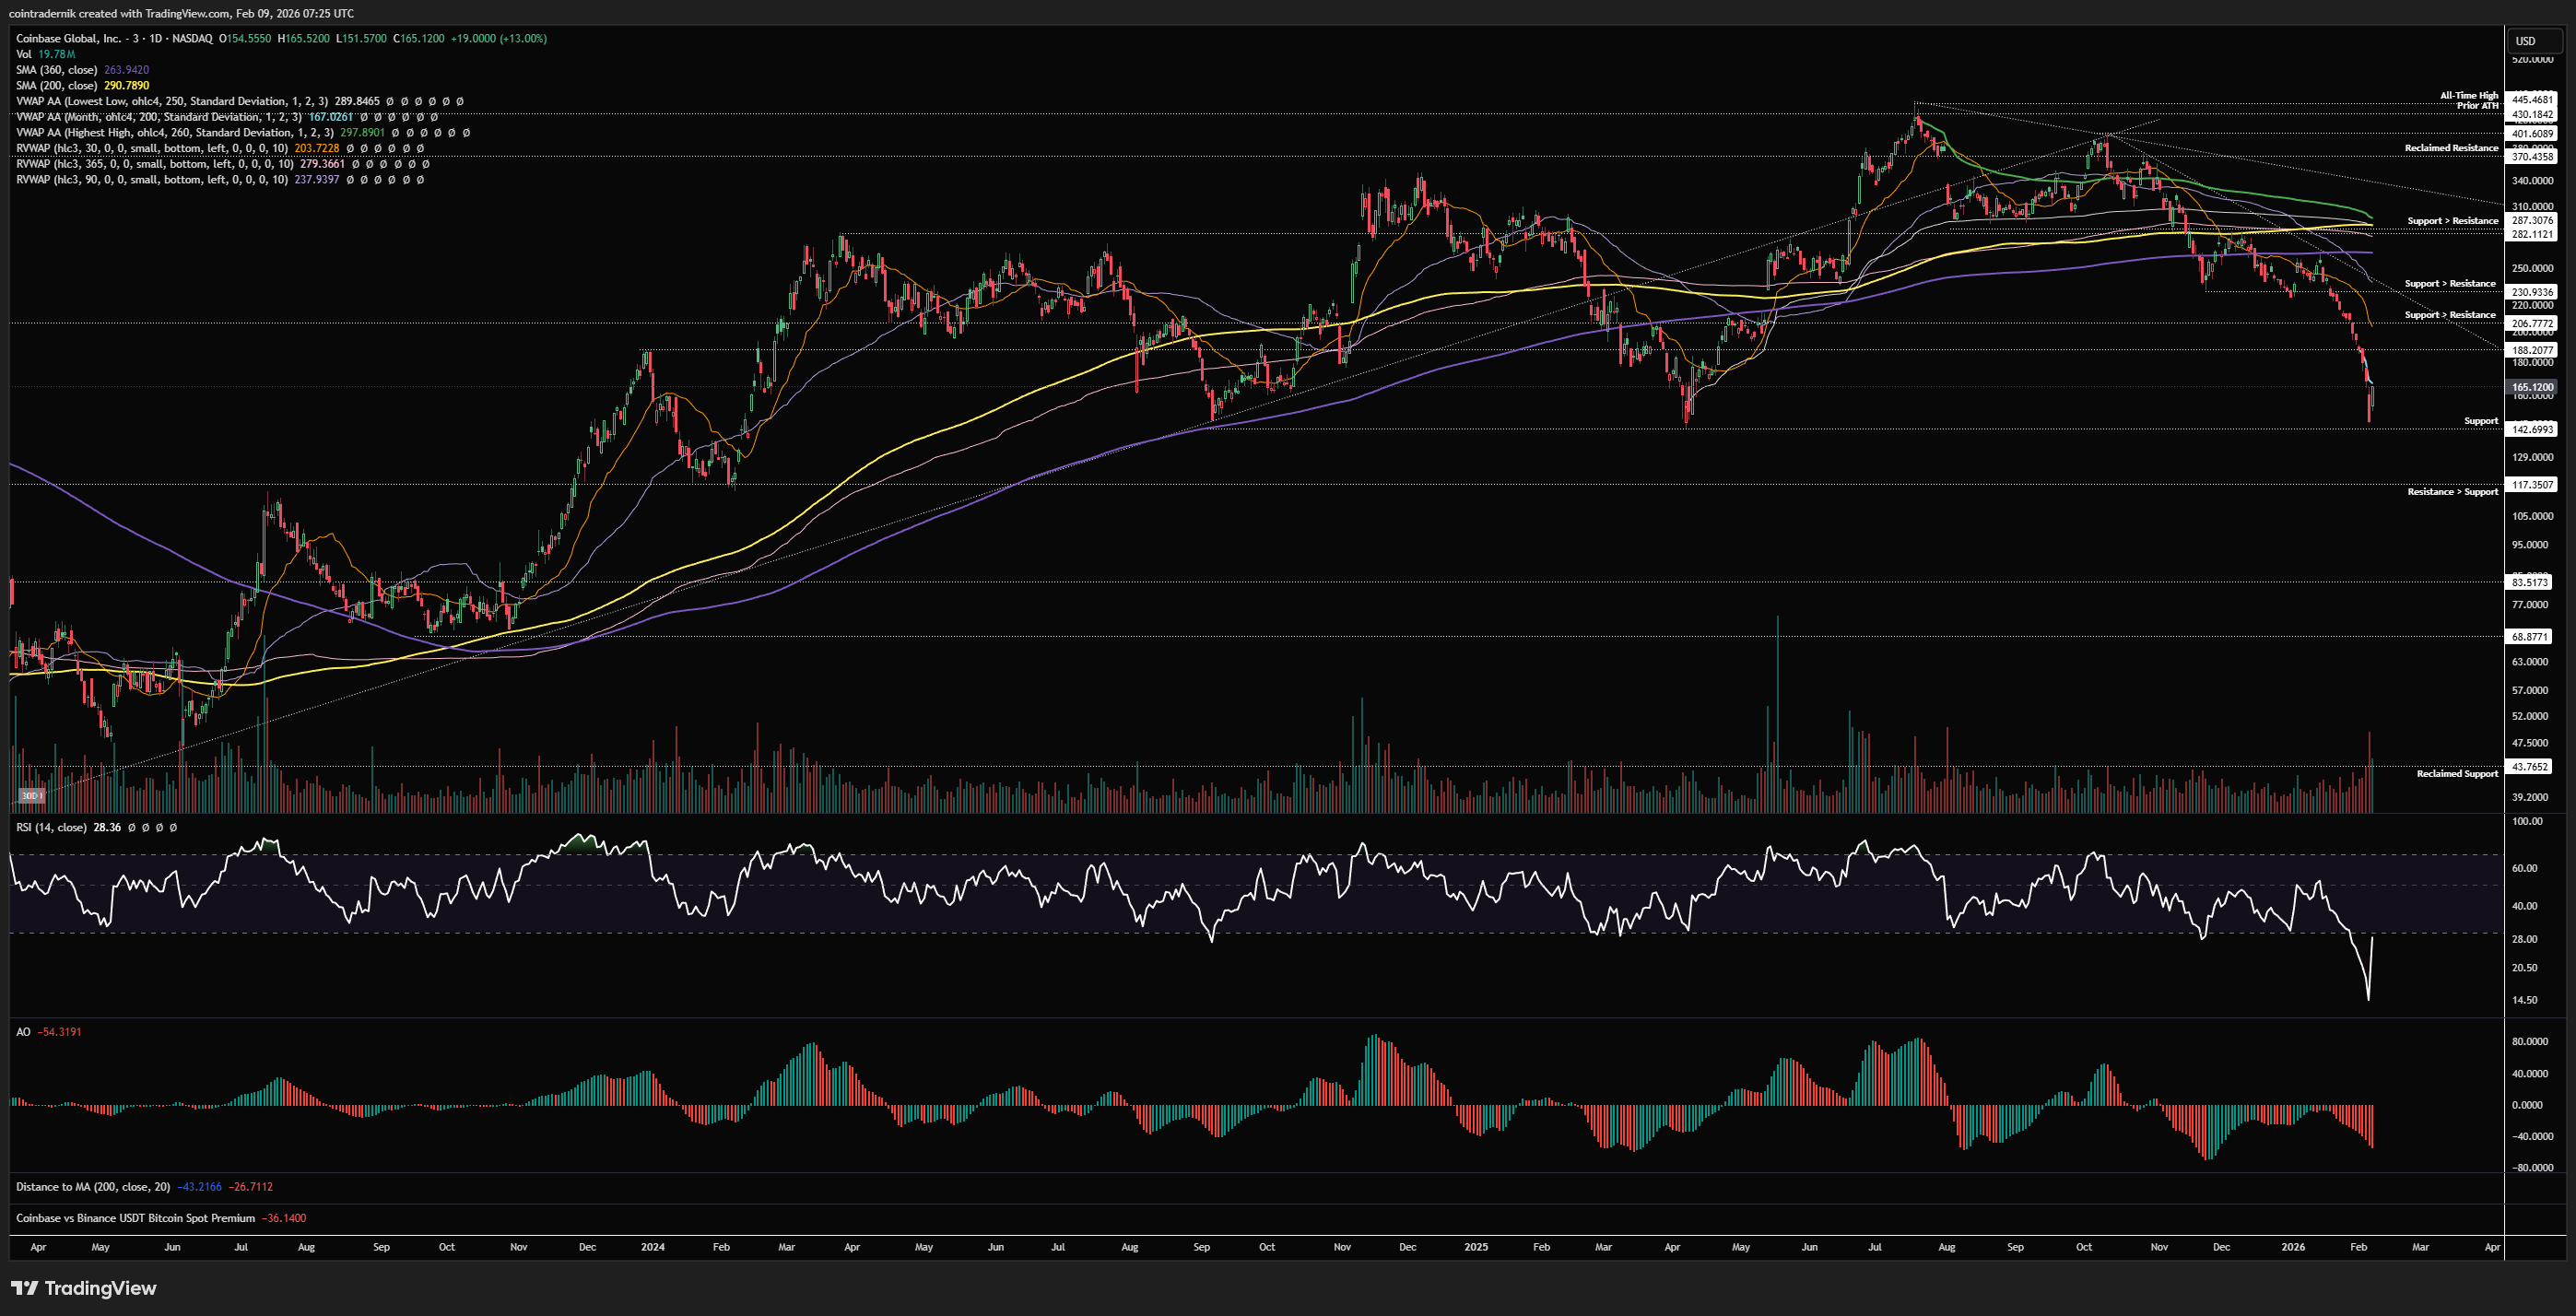
Task: Click the 370.4358 Reclaimed Resistance tag
Action: pos(2532,156)
